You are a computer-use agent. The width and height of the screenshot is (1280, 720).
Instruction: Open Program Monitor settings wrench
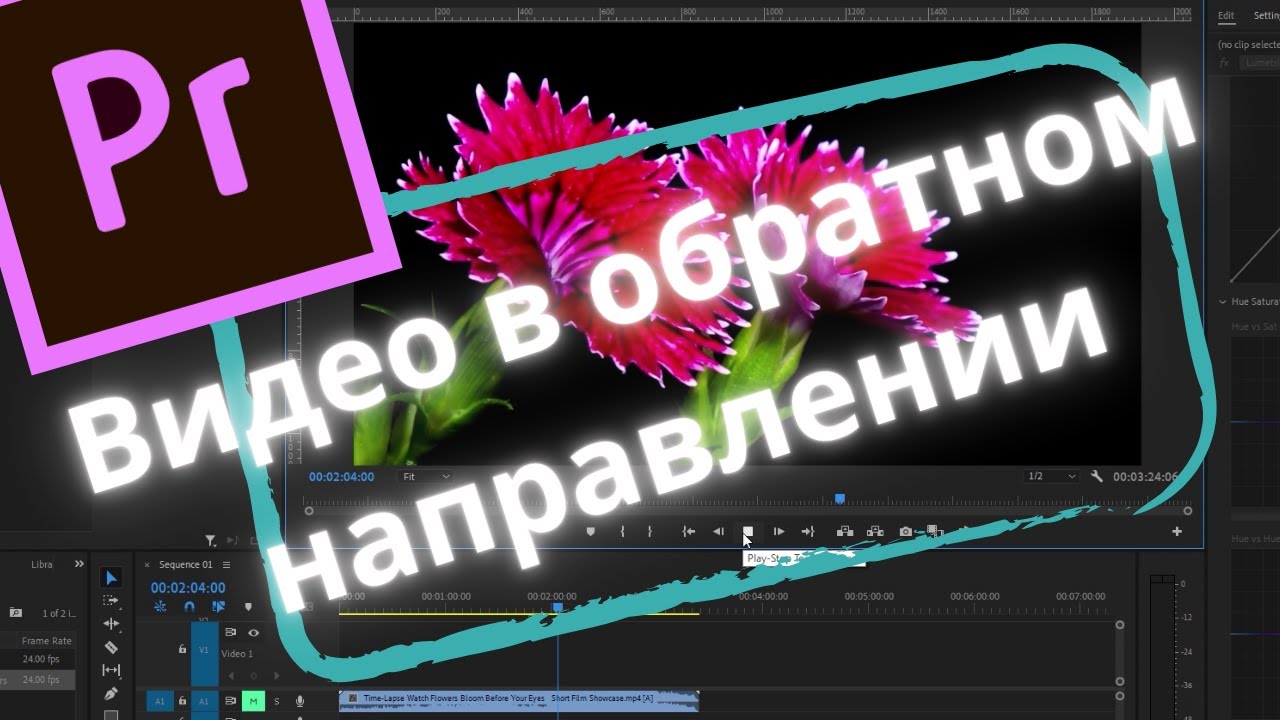point(1096,477)
